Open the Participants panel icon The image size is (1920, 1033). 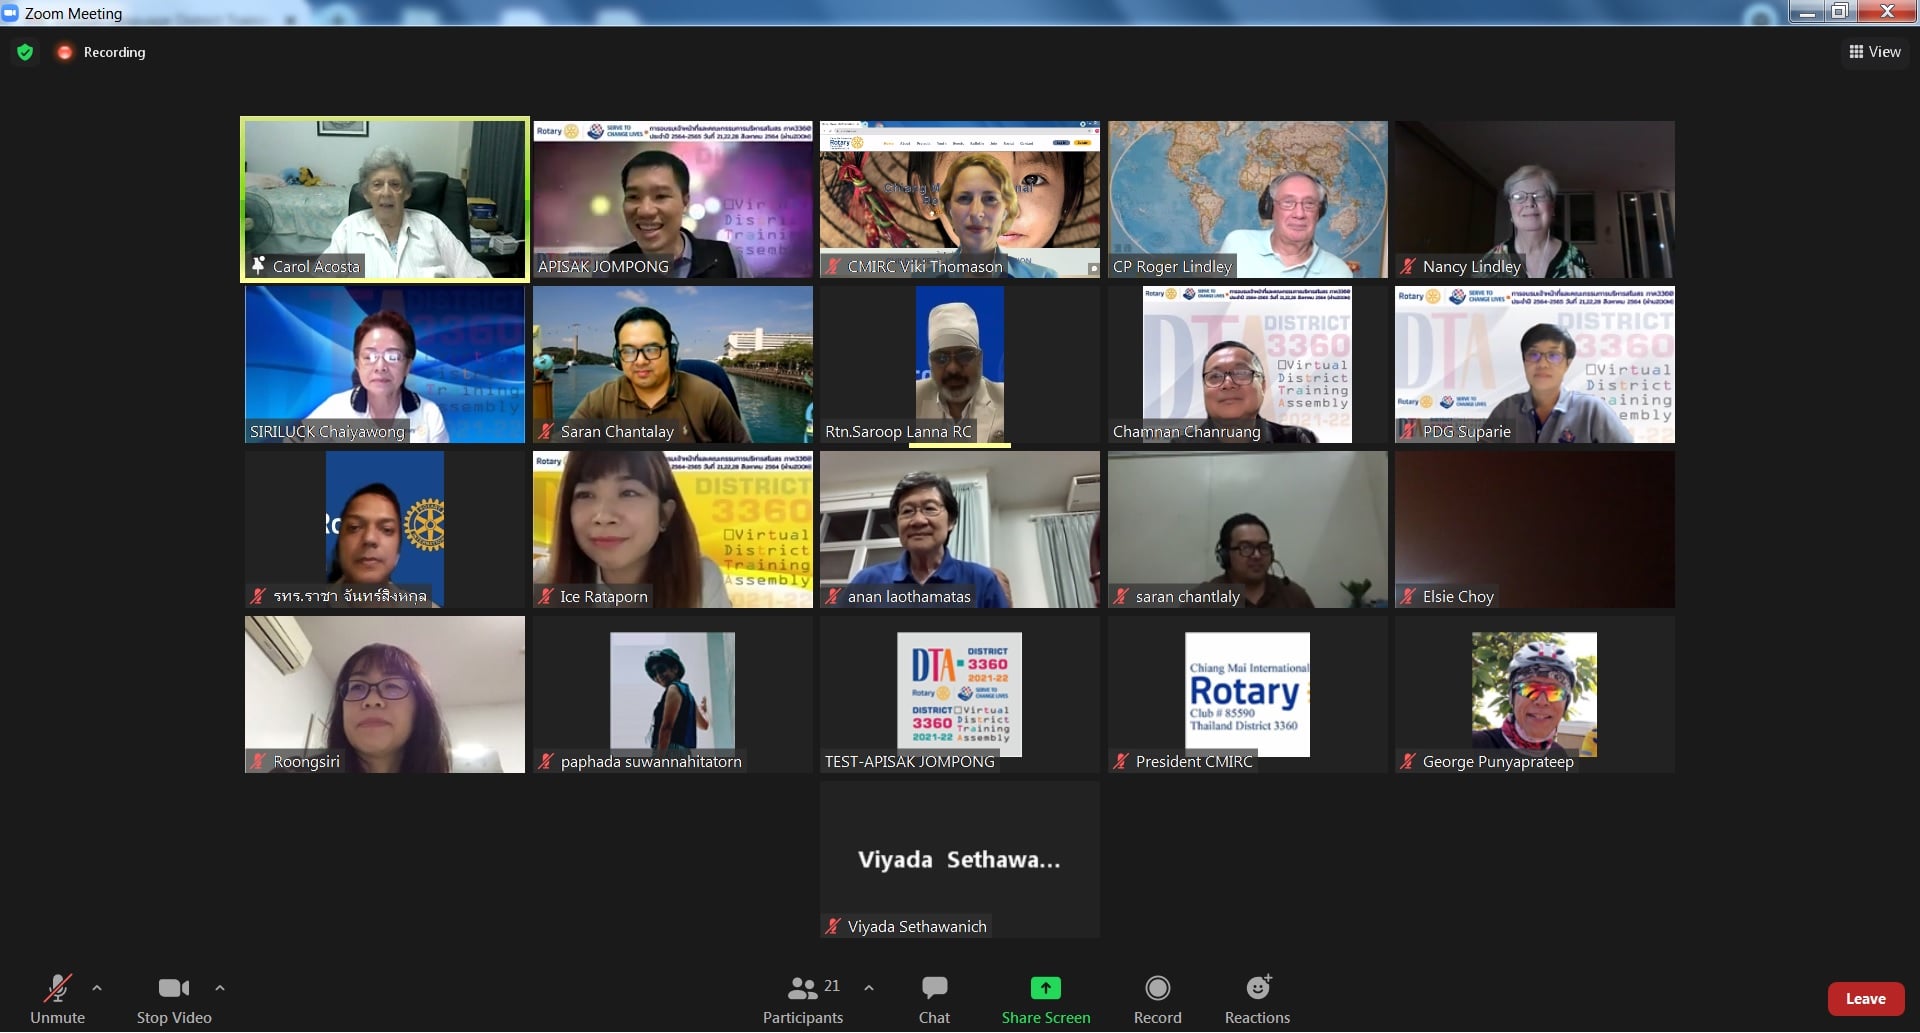click(803, 989)
